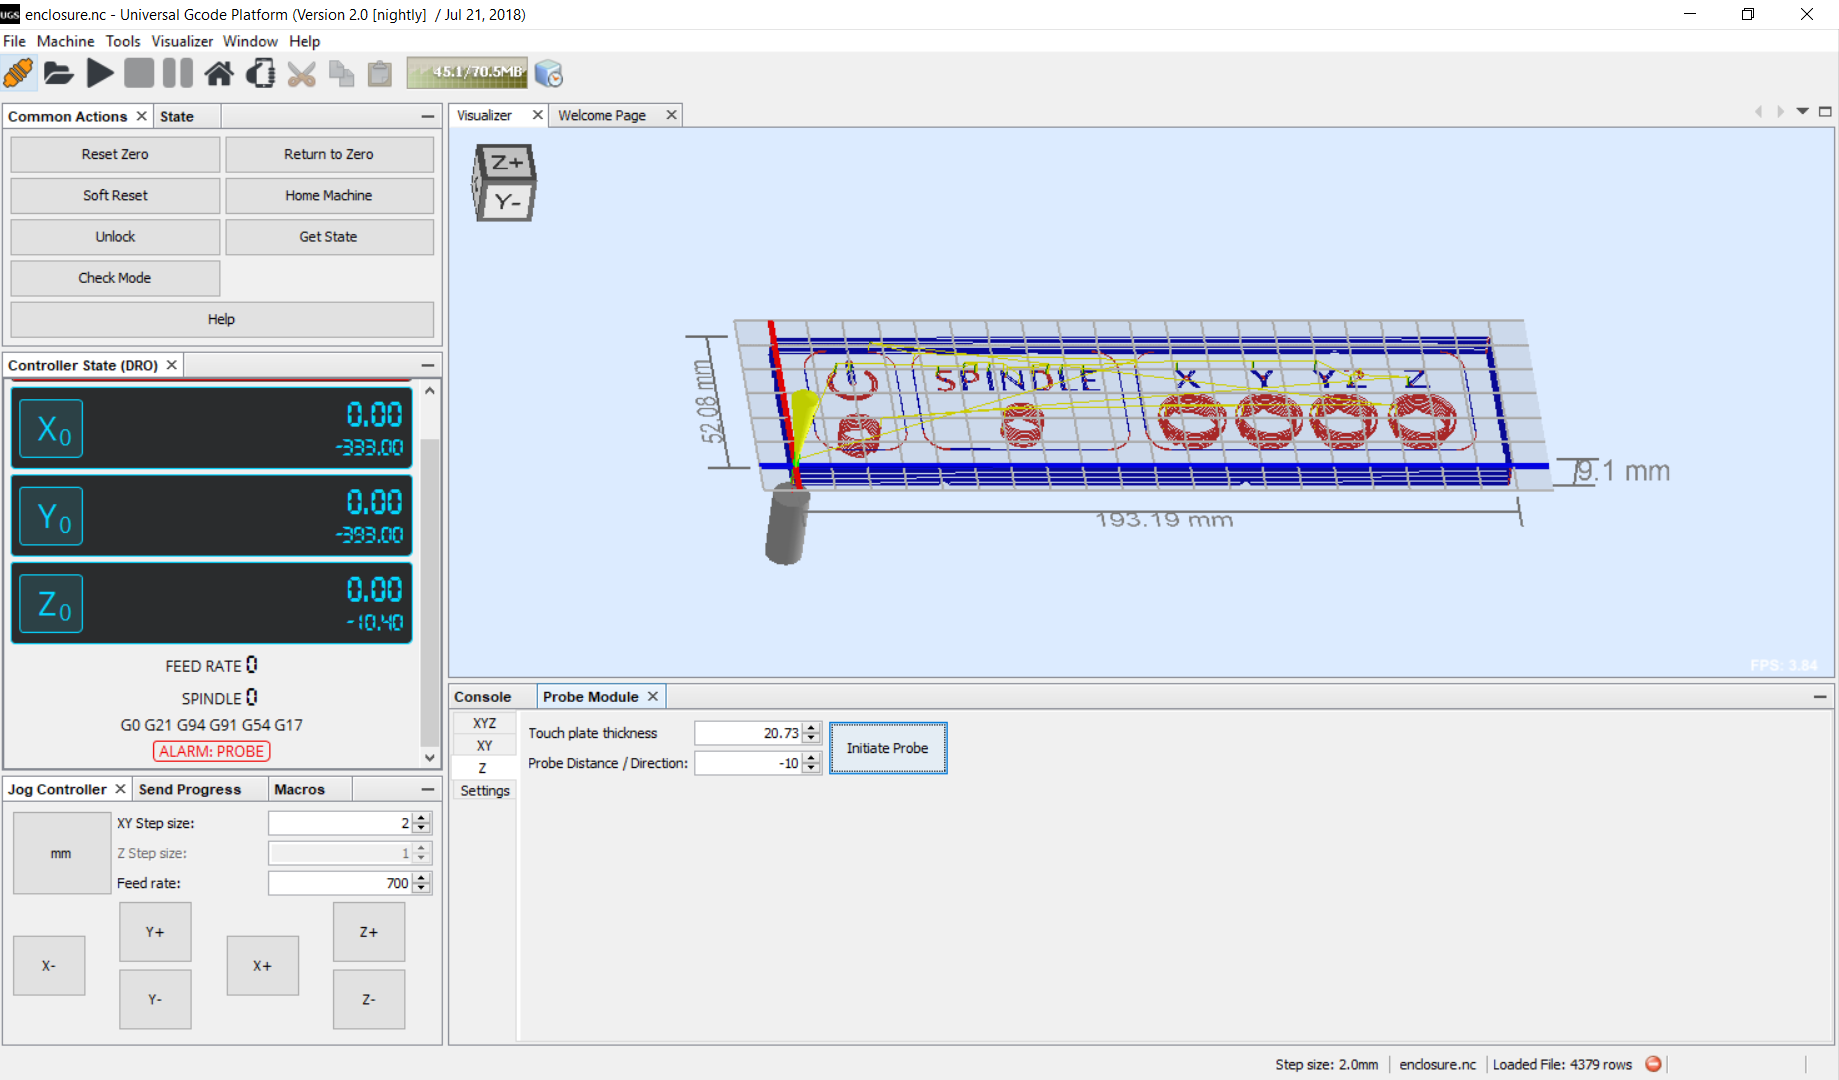Click the red status icon in status bar
The height and width of the screenshot is (1080, 1839).
(x=1654, y=1064)
